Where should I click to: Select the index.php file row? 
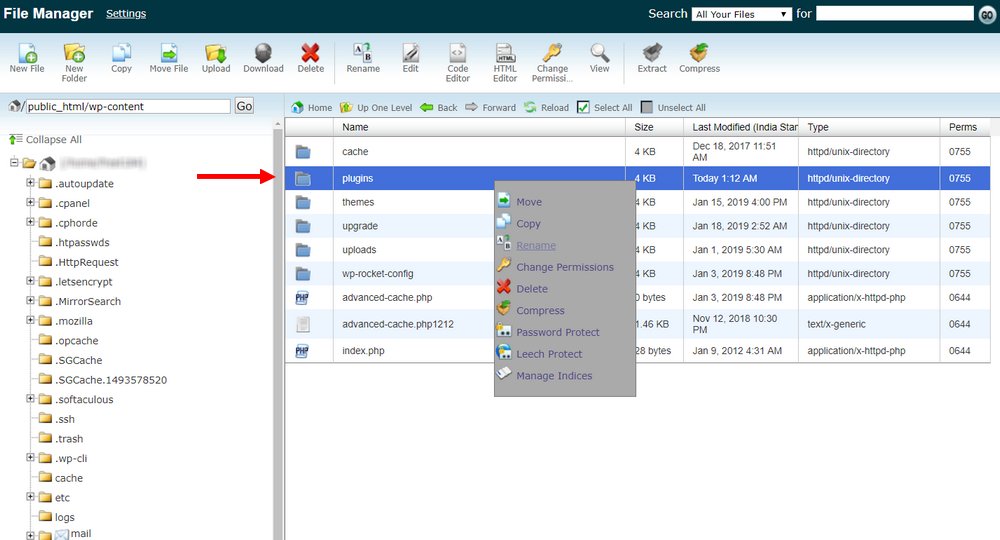363,351
